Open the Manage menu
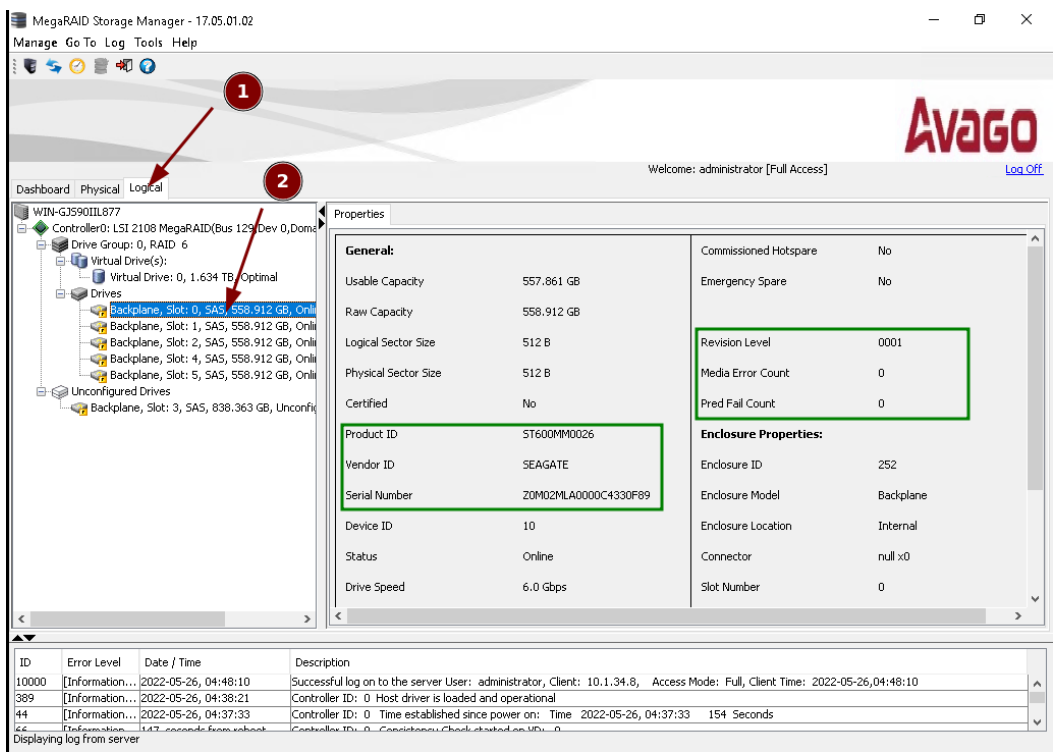 click(35, 42)
